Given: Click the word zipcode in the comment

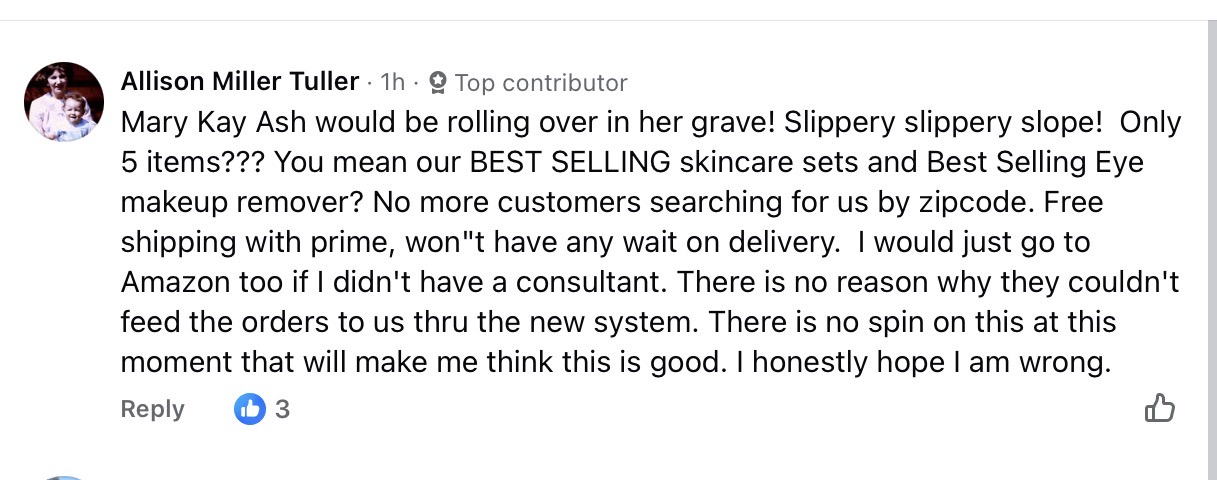Looking at the screenshot, I should pos(971,202).
